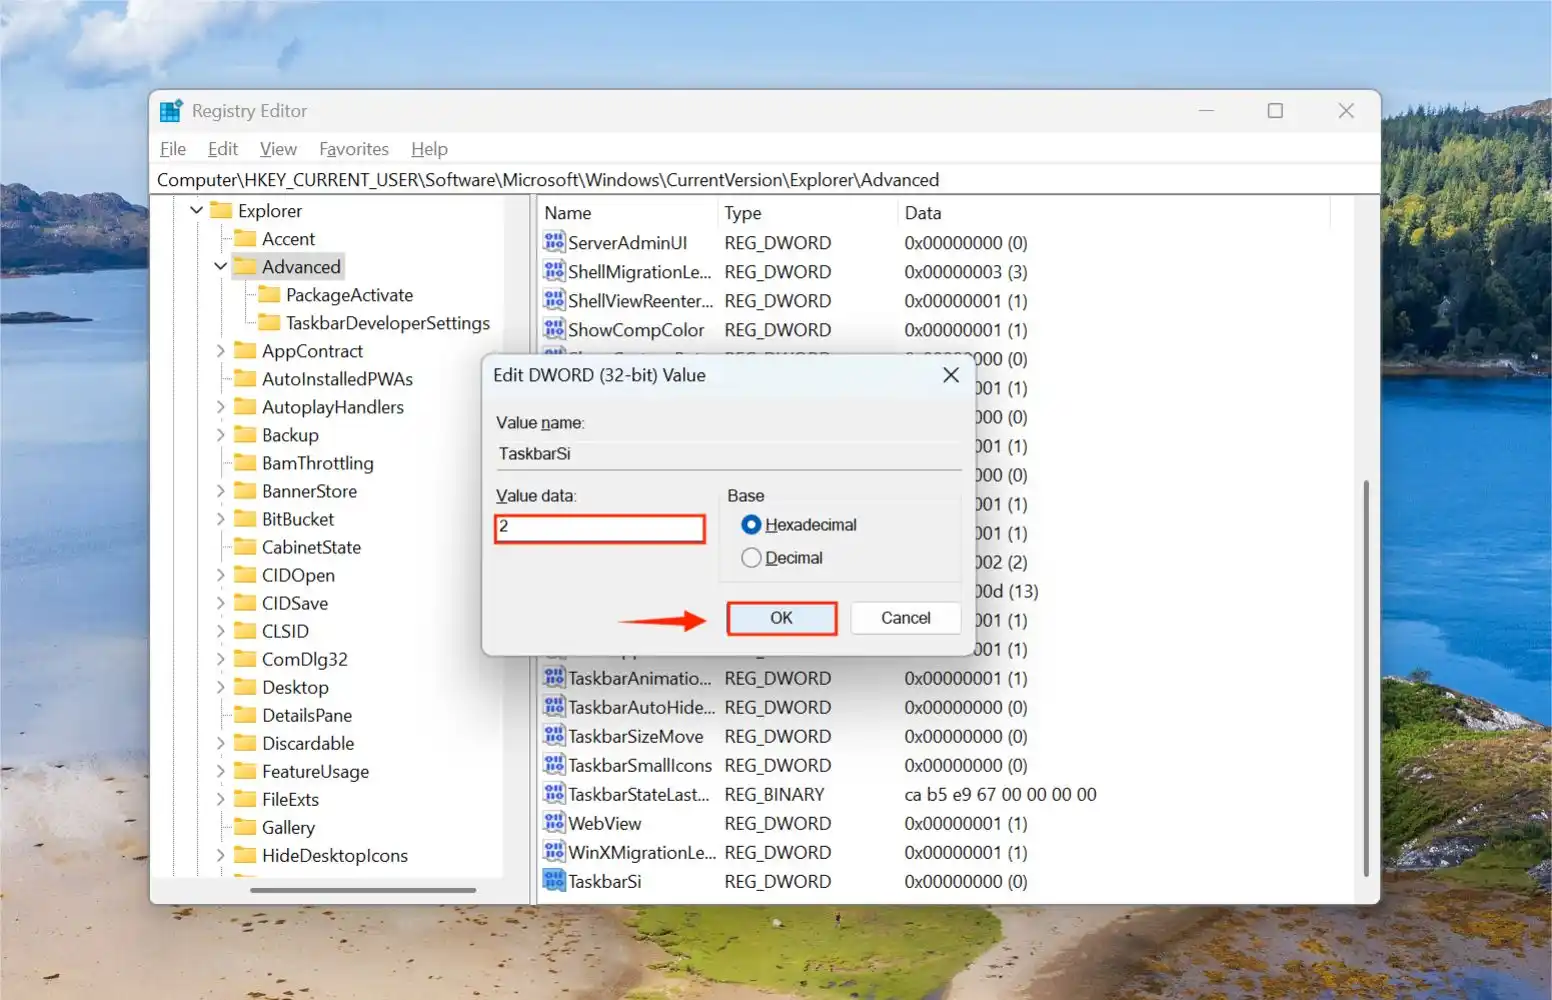This screenshot has width=1552, height=1000.
Task: Click the ShowCompColor value icon
Action: [x=554, y=329]
